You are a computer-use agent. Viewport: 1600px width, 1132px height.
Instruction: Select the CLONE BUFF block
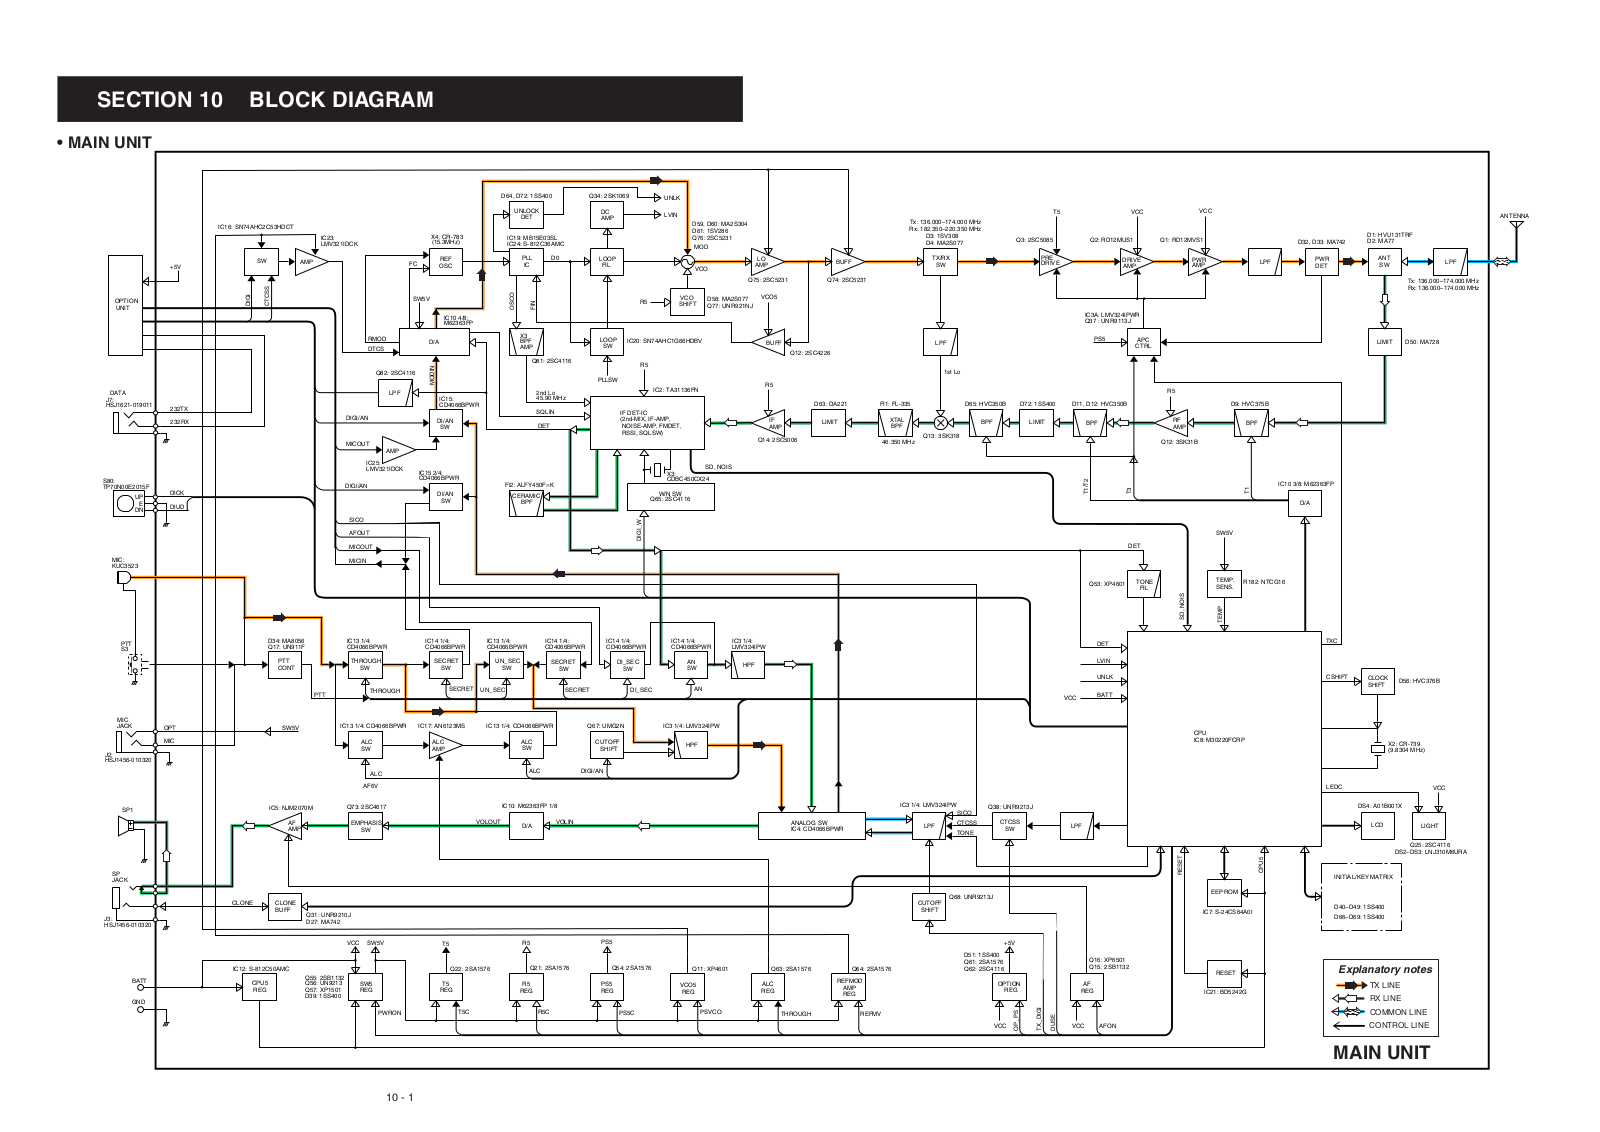[x=285, y=906]
